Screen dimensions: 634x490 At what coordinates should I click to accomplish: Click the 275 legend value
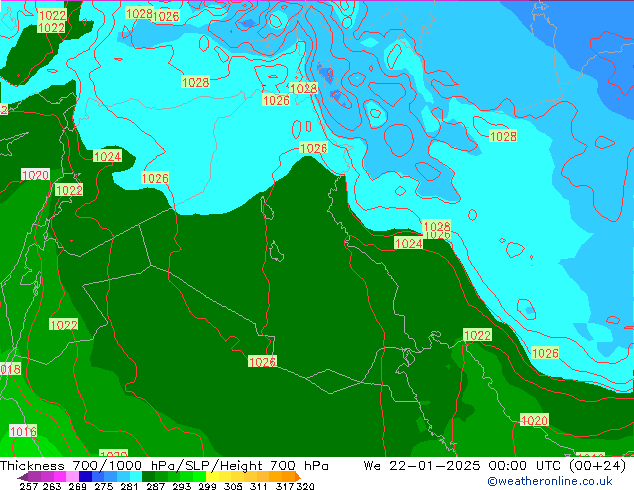(104, 486)
